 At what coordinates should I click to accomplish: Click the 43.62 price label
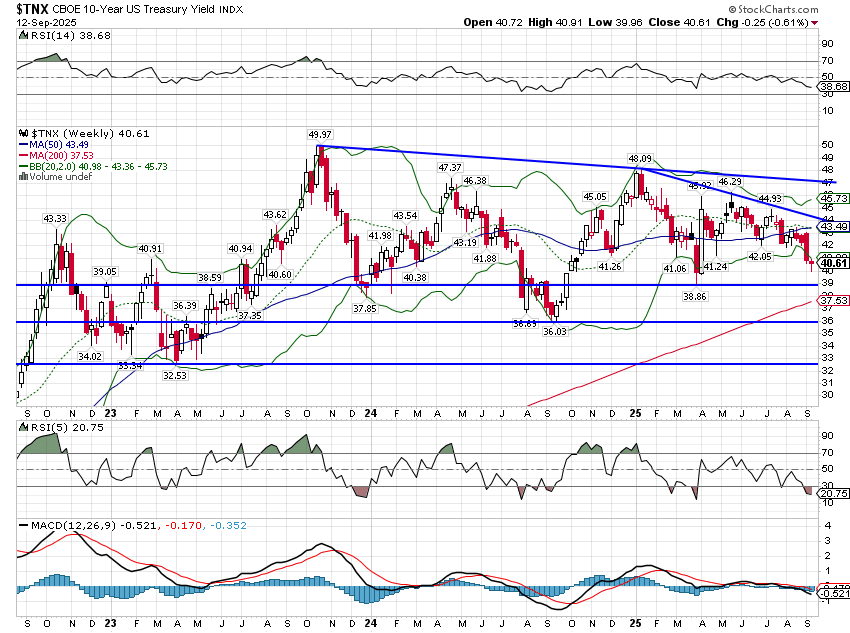click(x=275, y=215)
